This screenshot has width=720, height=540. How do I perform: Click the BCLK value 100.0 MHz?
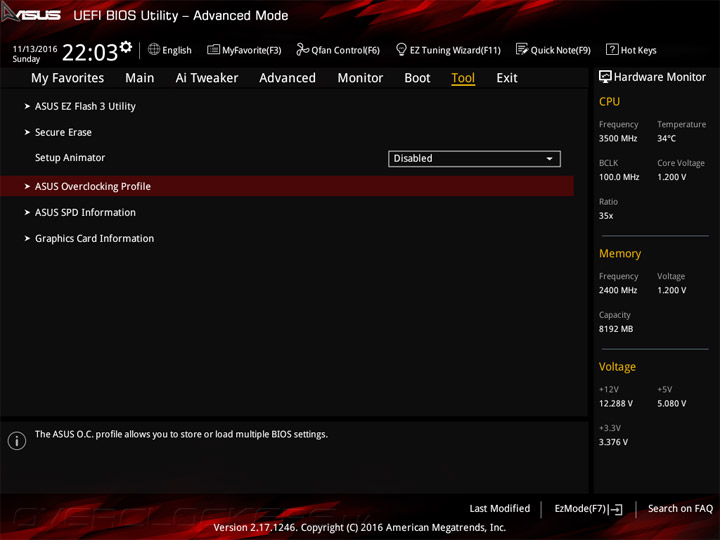point(619,177)
